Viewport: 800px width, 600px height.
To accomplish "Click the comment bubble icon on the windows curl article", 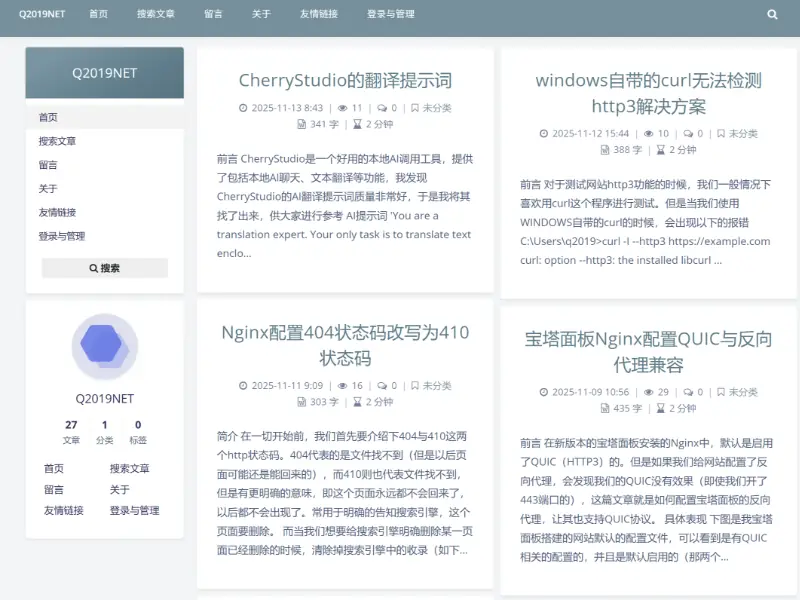I will tap(686, 132).
